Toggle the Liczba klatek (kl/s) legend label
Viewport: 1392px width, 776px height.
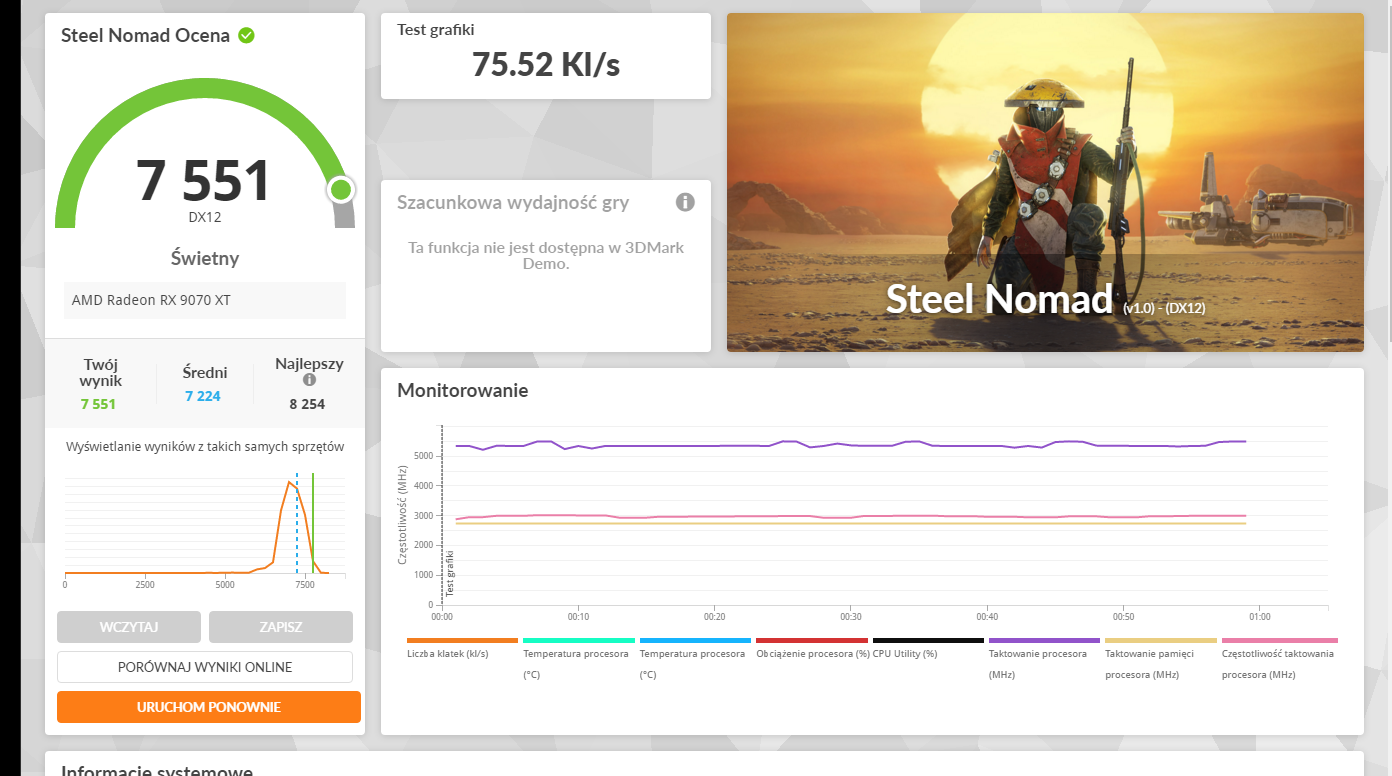448,654
